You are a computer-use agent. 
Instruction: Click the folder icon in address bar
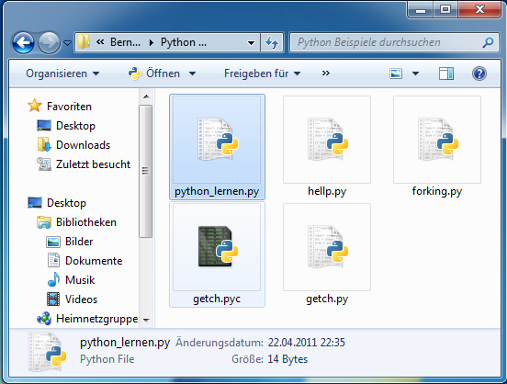tap(84, 42)
